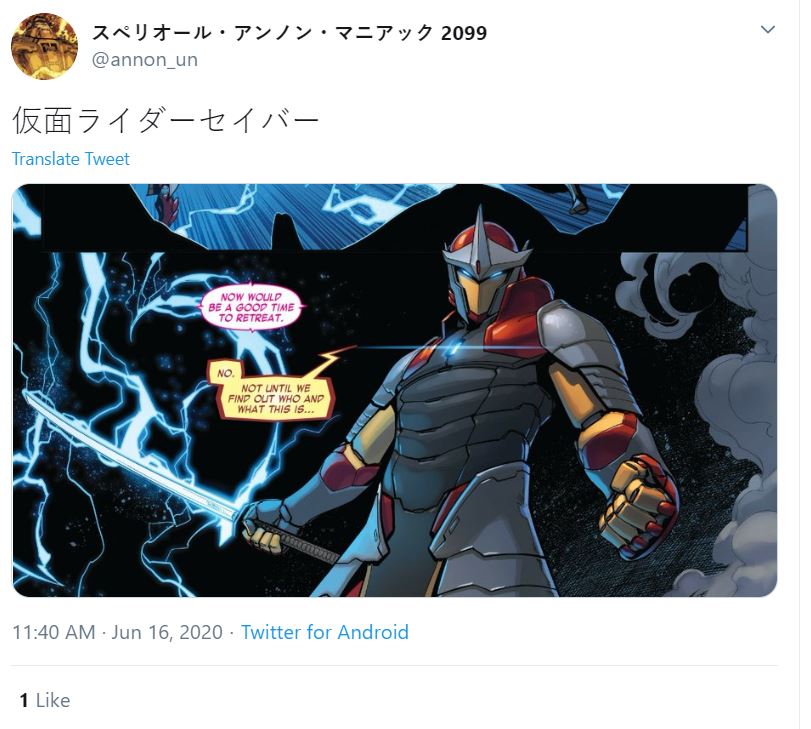Image resolution: width=811 pixels, height=729 pixels.
Task: Visit the @annon_un handle link
Action: coord(145,59)
